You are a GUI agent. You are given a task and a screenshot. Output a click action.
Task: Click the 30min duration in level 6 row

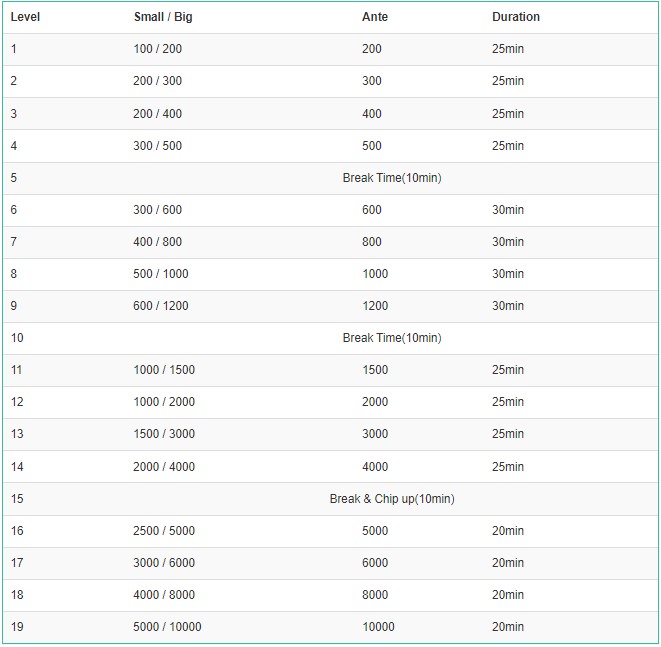[x=508, y=210]
